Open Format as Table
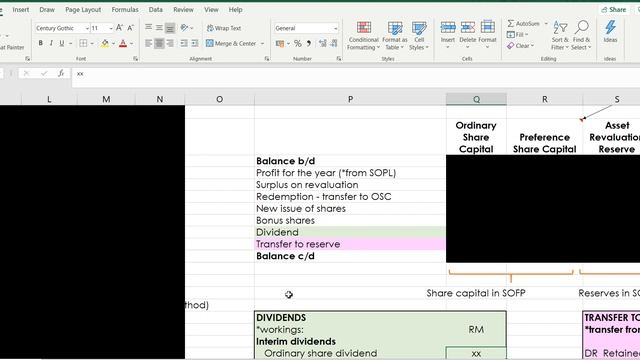 pyautogui.click(x=395, y=36)
